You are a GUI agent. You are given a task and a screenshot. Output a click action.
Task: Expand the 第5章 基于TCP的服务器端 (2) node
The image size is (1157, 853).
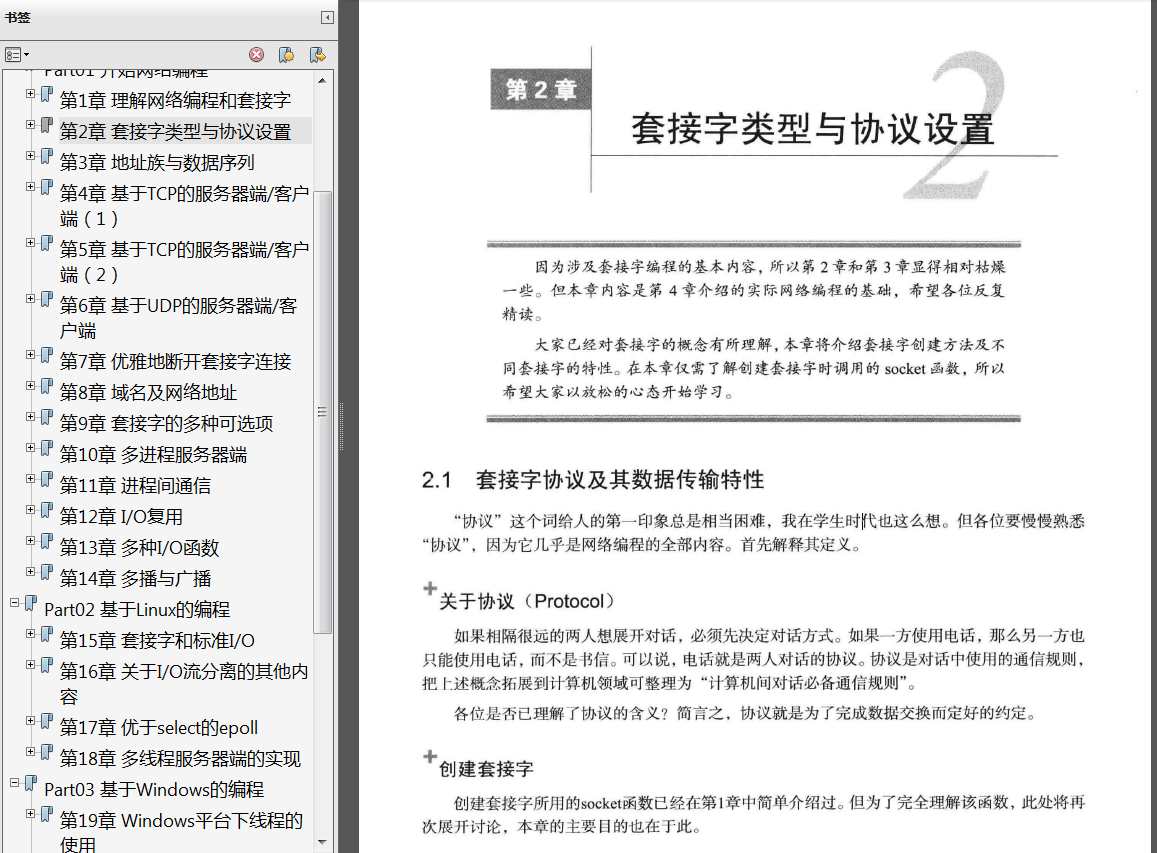[x=30, y=243]
